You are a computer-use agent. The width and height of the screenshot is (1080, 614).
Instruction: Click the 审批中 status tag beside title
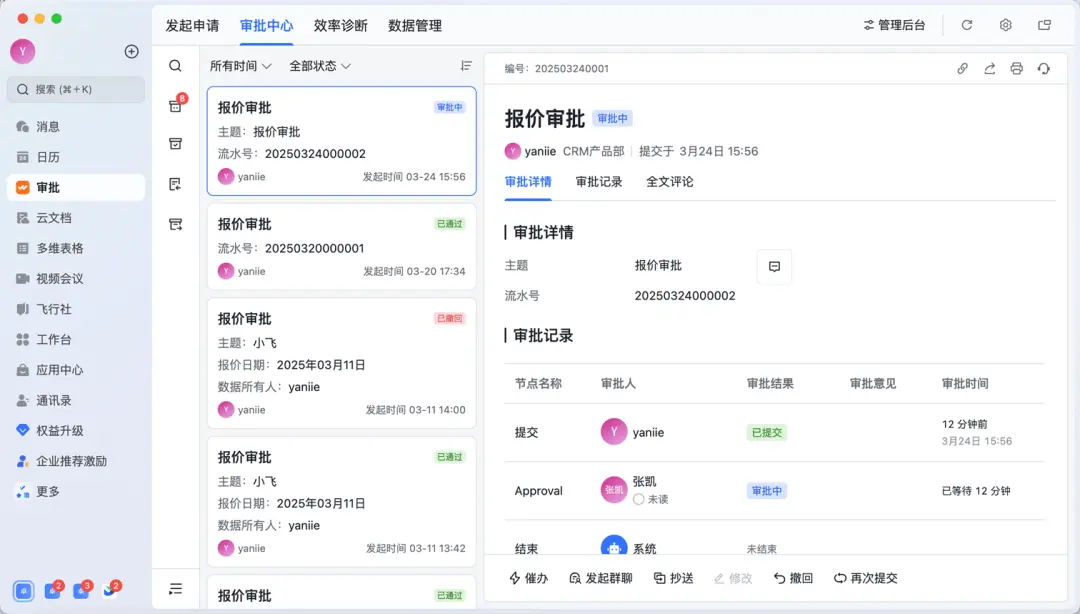[x=612, y=119]
